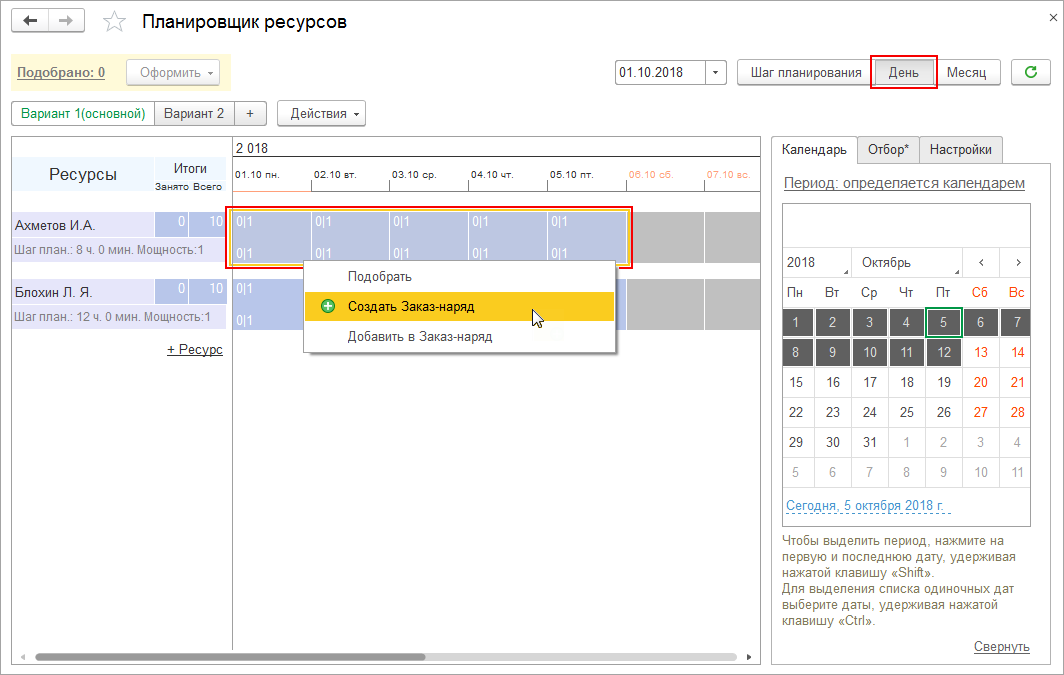The image size is (1064, 675).
Task: Set the planning step to Месяц
Action: 966,73
